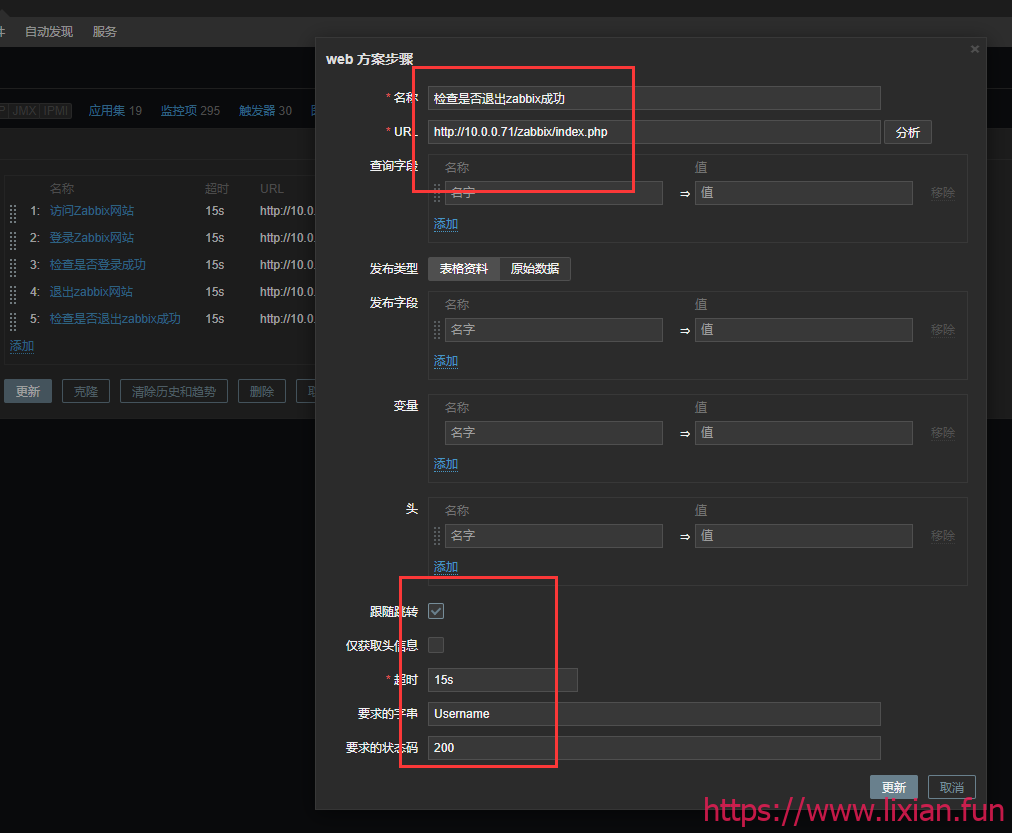
Task: Click the dialog 更新 update button
Action: coord(894,787)
